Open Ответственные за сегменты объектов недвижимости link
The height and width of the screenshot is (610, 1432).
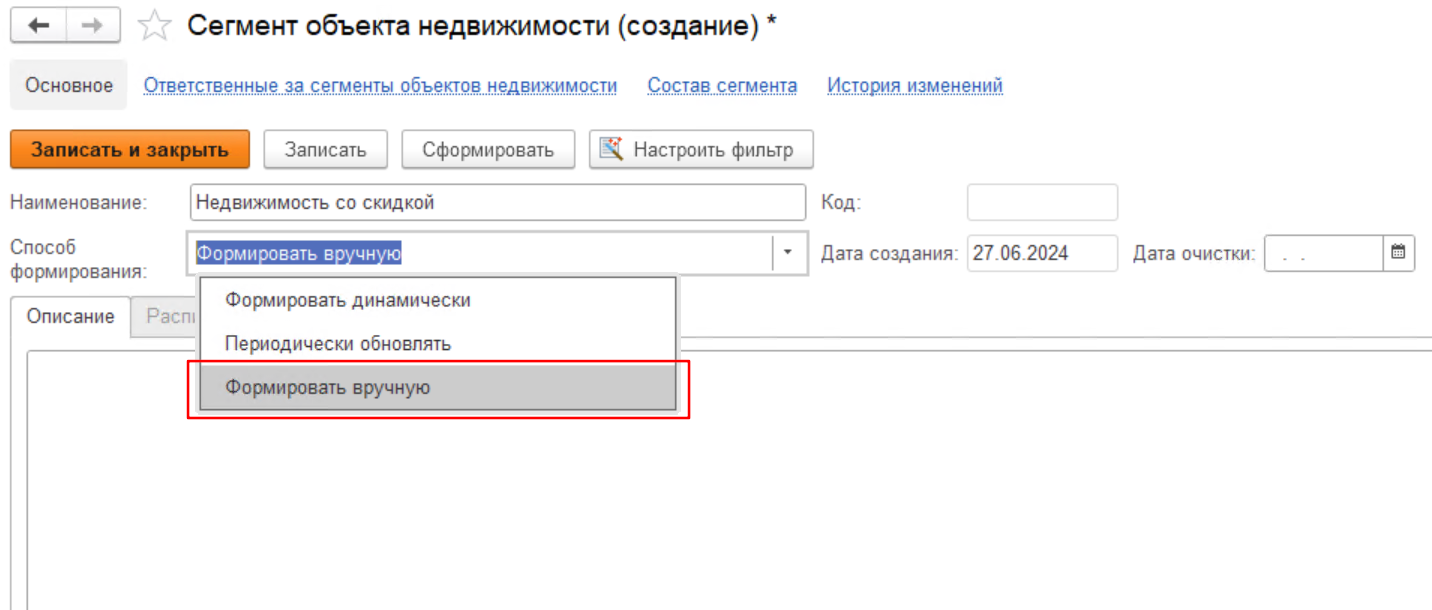pyautogui.click(x=380, y=86)
